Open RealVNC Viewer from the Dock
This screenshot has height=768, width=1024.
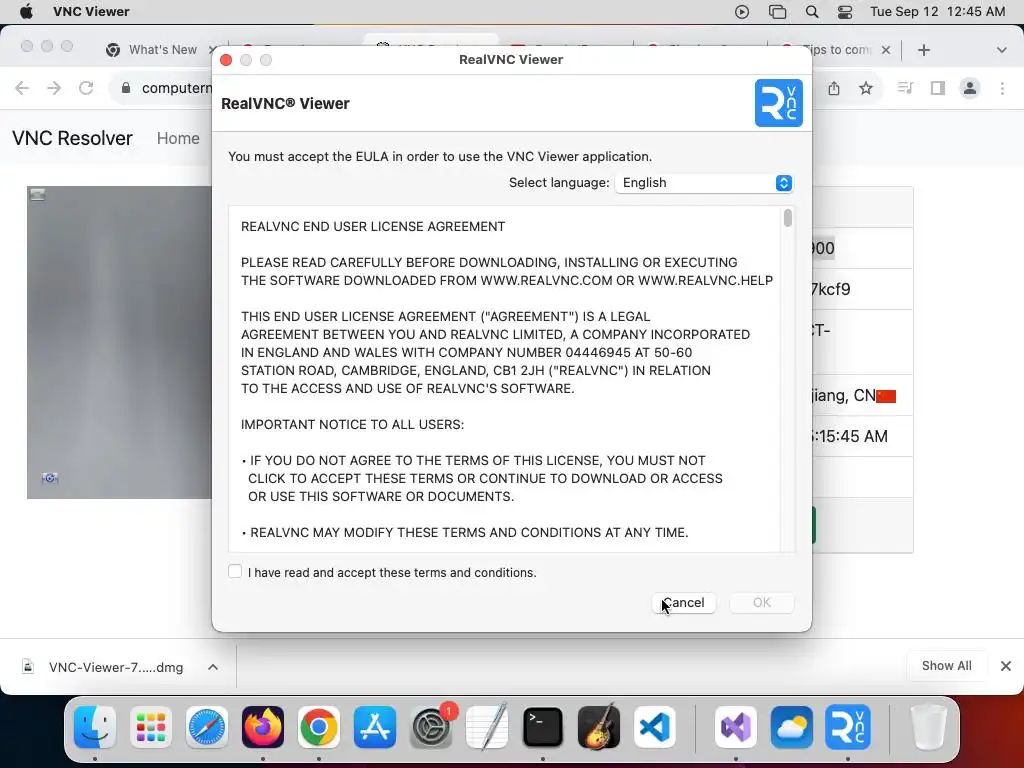[848, 726]
